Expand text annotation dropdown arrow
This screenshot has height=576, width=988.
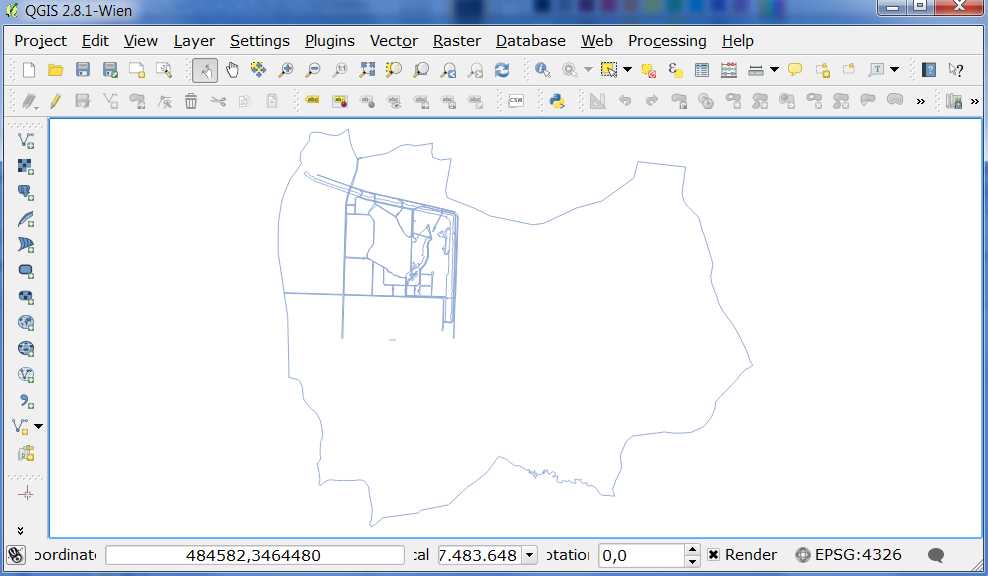[x=895, y=70]
